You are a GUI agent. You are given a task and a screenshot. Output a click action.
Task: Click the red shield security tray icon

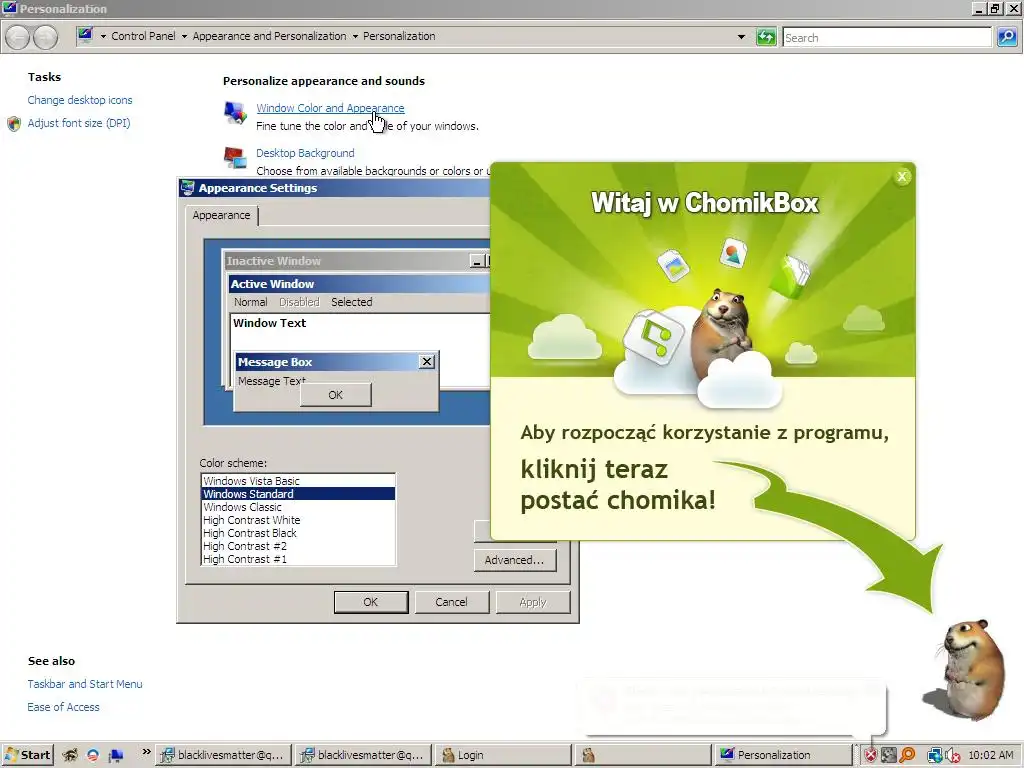click(871, 755)
